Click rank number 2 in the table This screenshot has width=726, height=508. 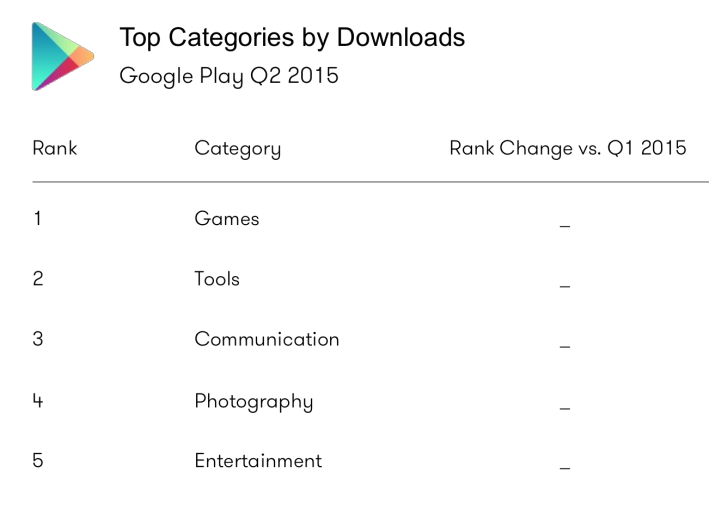pyautogui.click(x=38, y=279)
